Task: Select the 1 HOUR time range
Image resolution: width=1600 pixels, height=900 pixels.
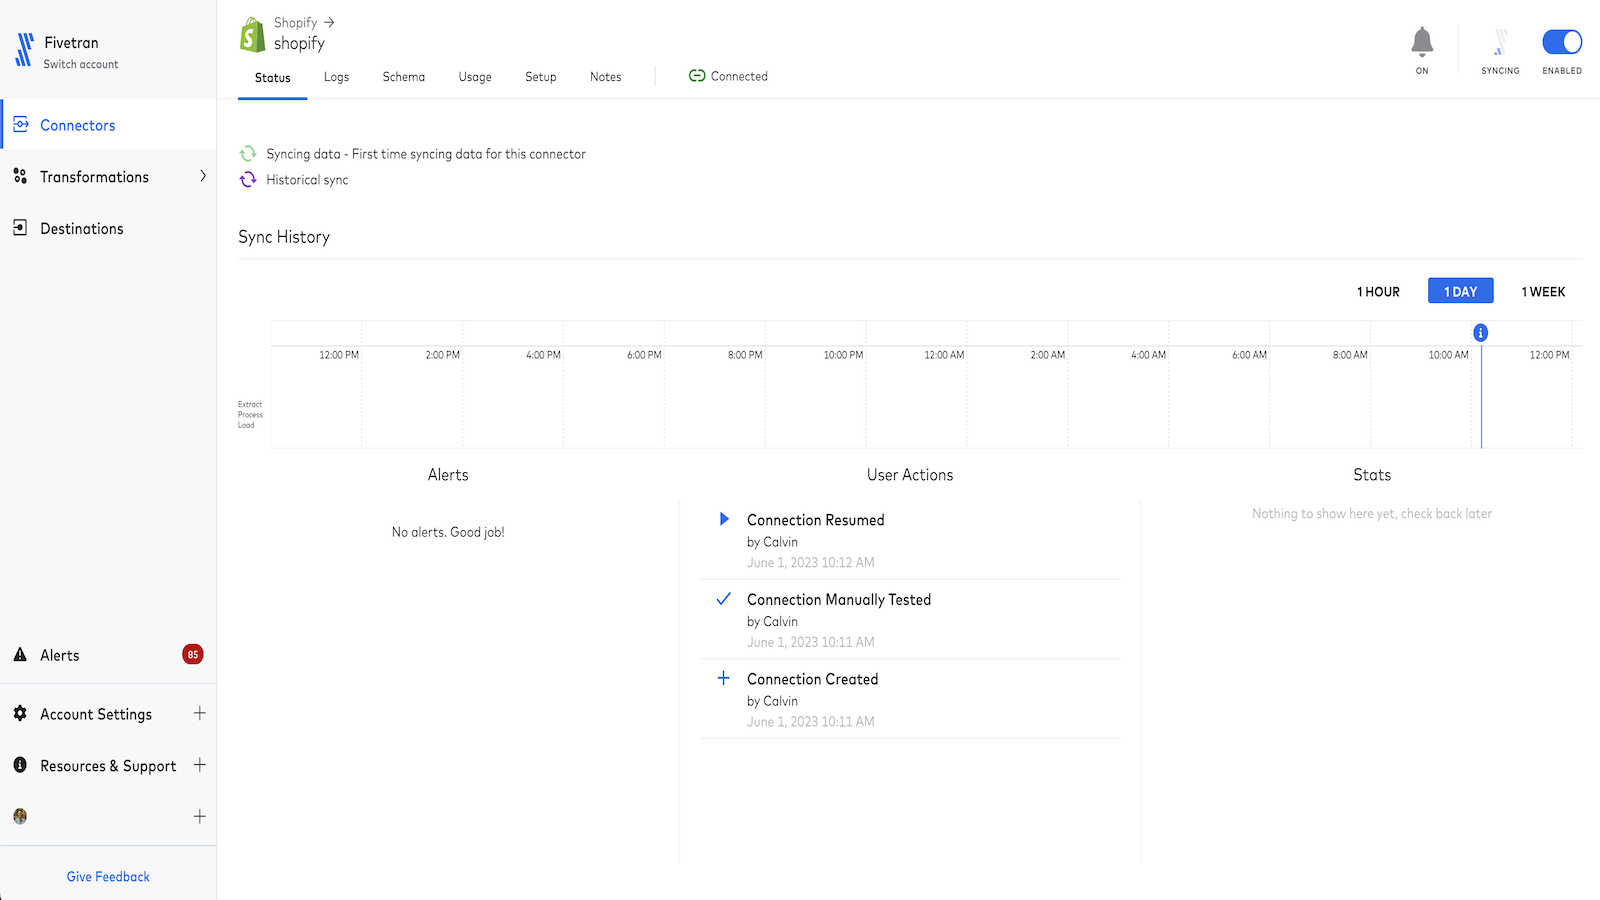Action: 1378,291
